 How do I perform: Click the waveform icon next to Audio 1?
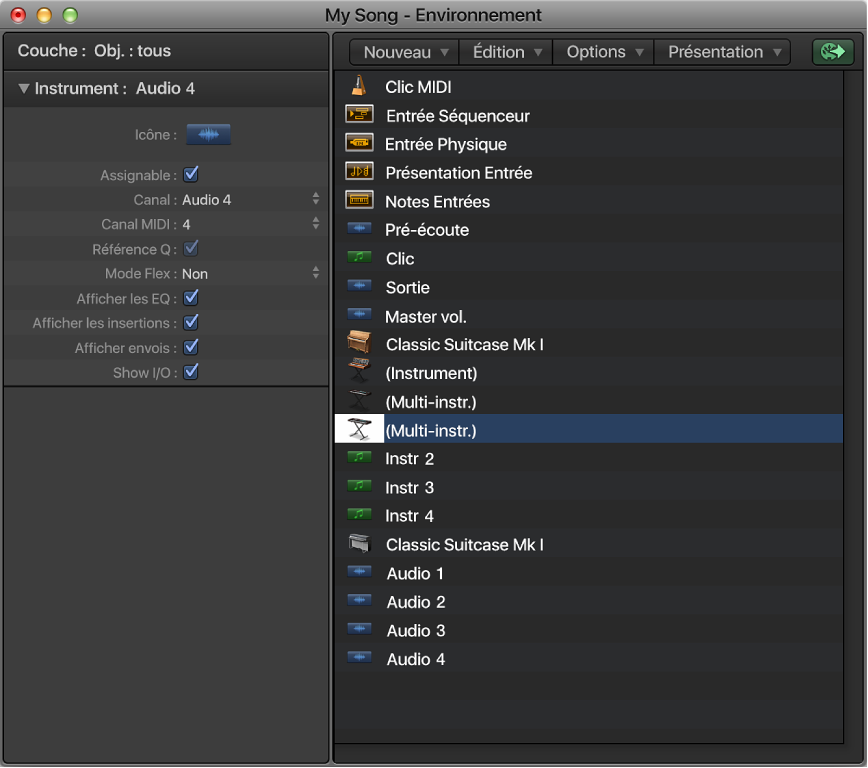click(x=359, y=573)
